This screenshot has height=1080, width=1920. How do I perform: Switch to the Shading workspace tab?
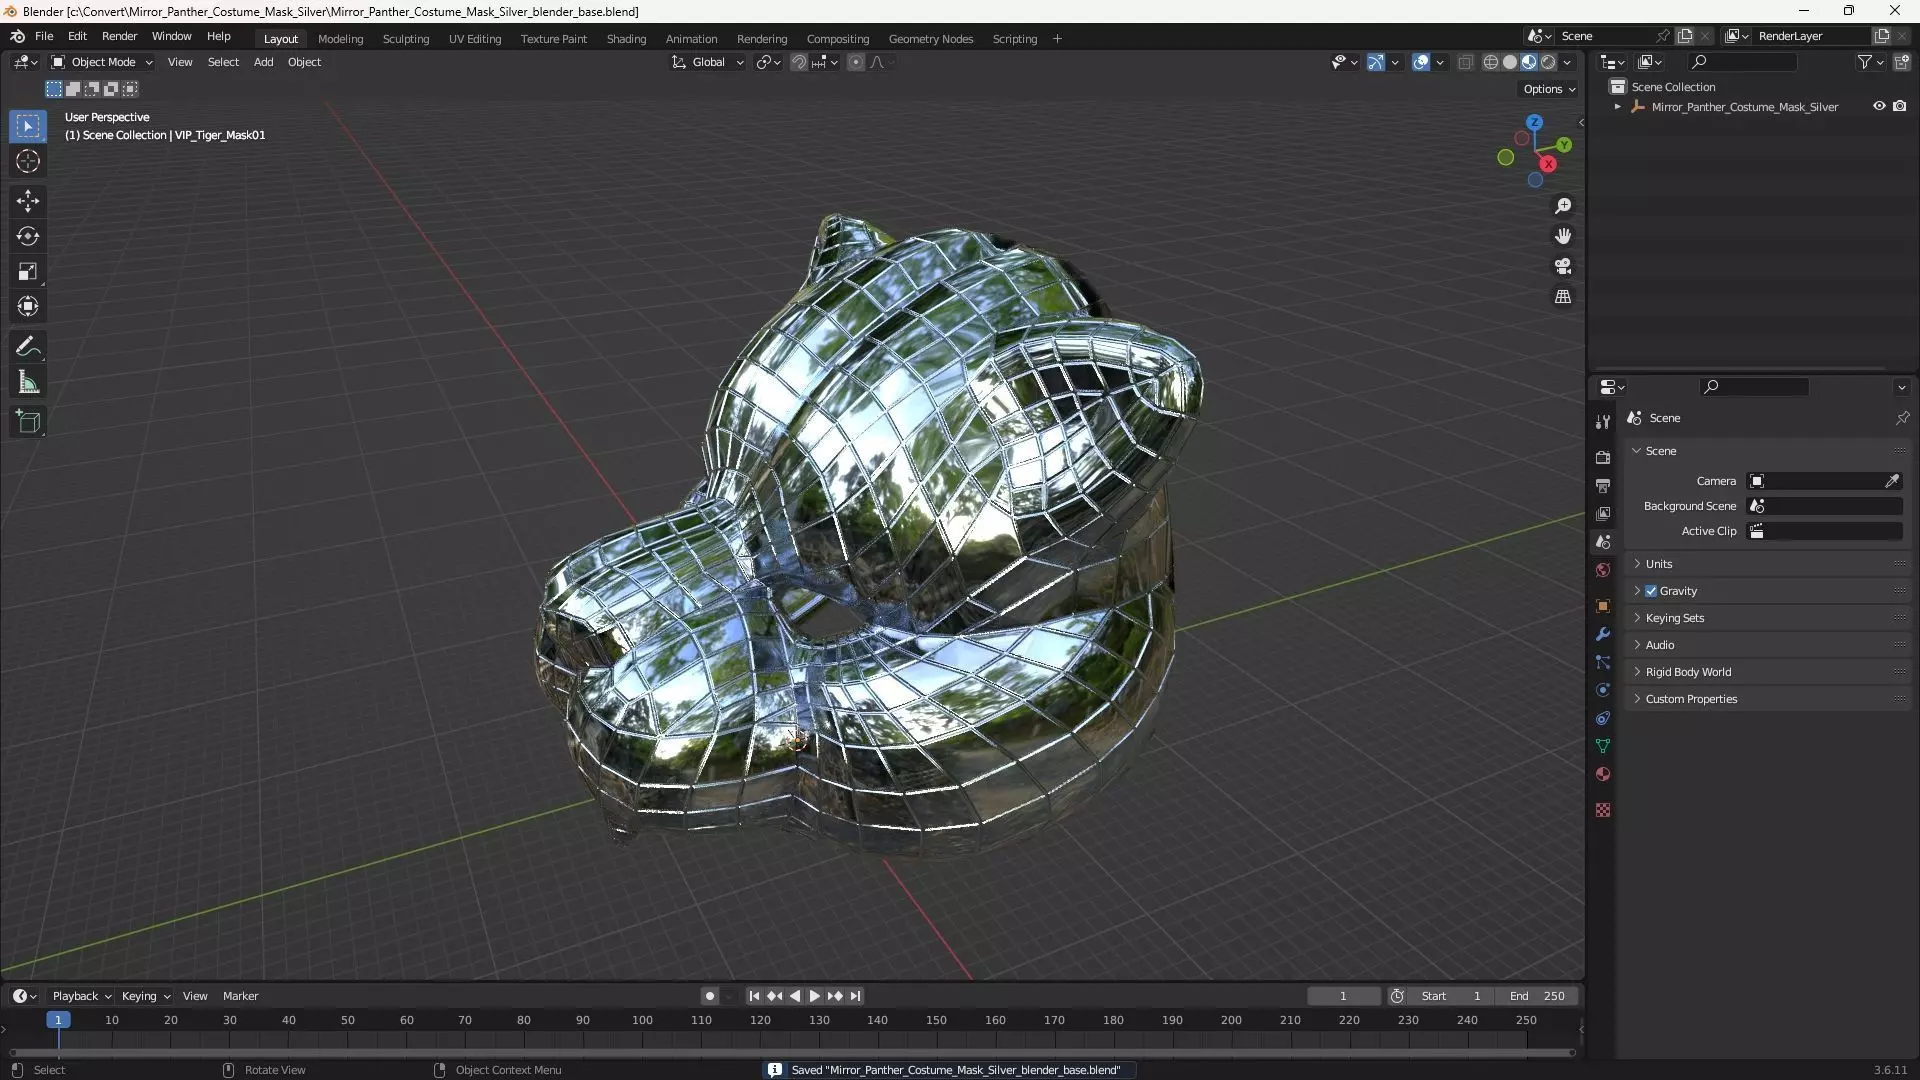pos(626,39)
